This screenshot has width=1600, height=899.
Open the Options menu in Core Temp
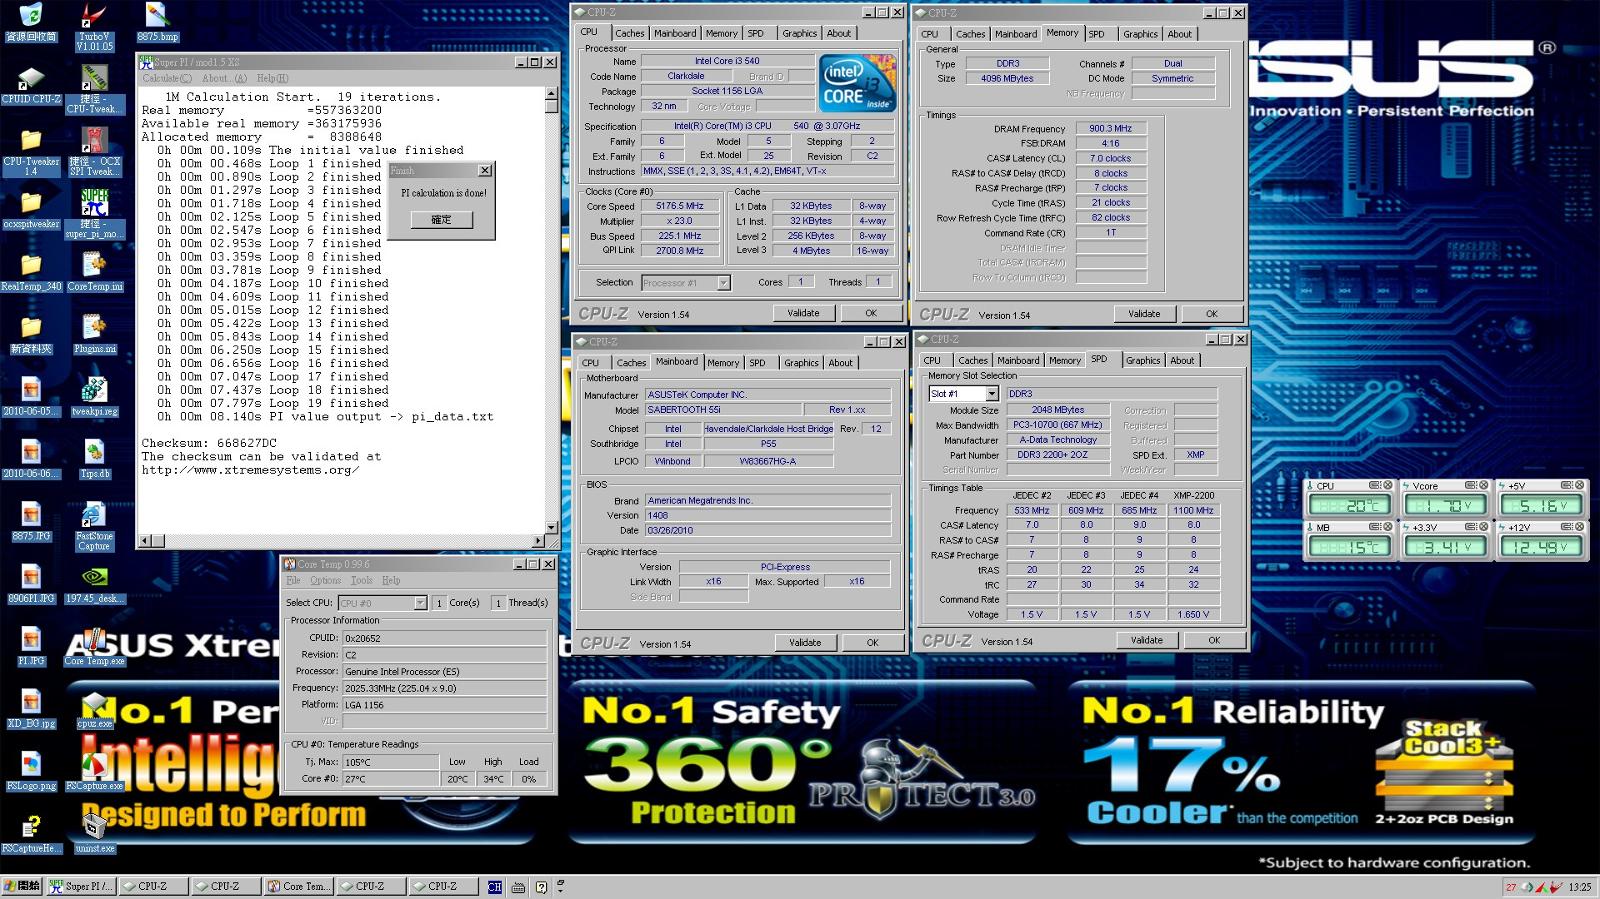(325, 580)
